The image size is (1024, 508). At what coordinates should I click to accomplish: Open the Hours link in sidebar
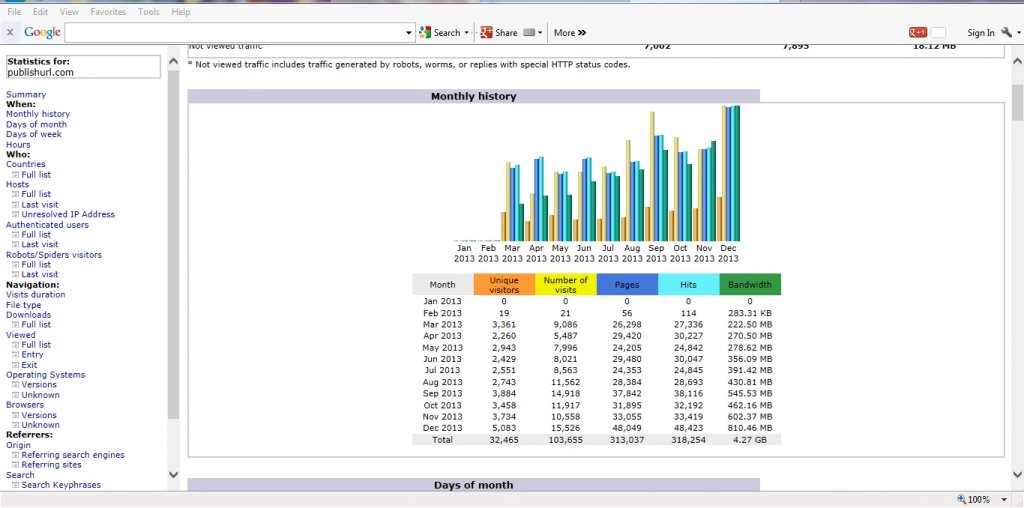point(18,144)
